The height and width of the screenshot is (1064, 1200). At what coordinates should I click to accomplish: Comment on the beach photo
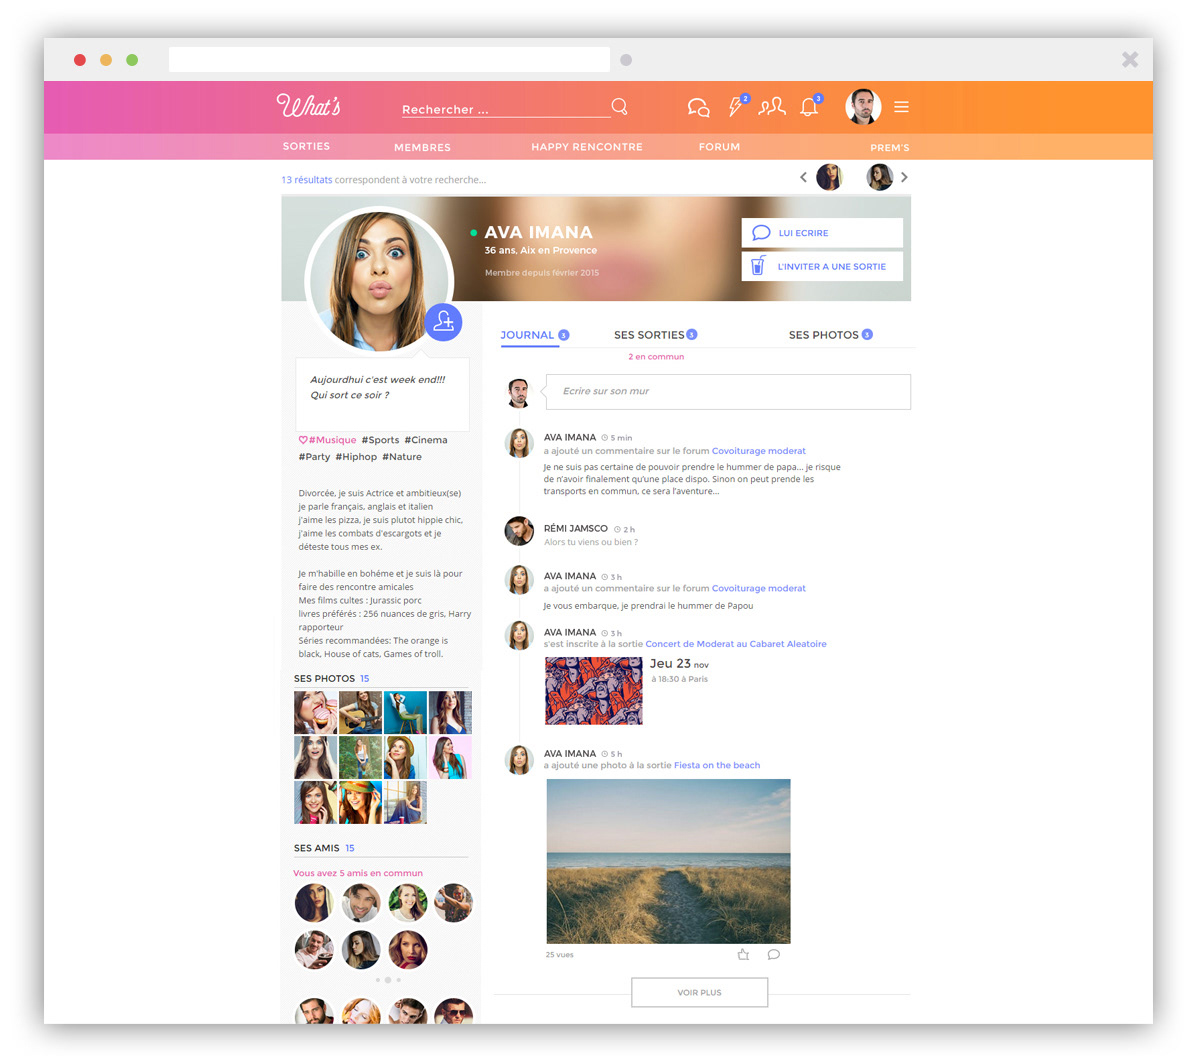773,954
